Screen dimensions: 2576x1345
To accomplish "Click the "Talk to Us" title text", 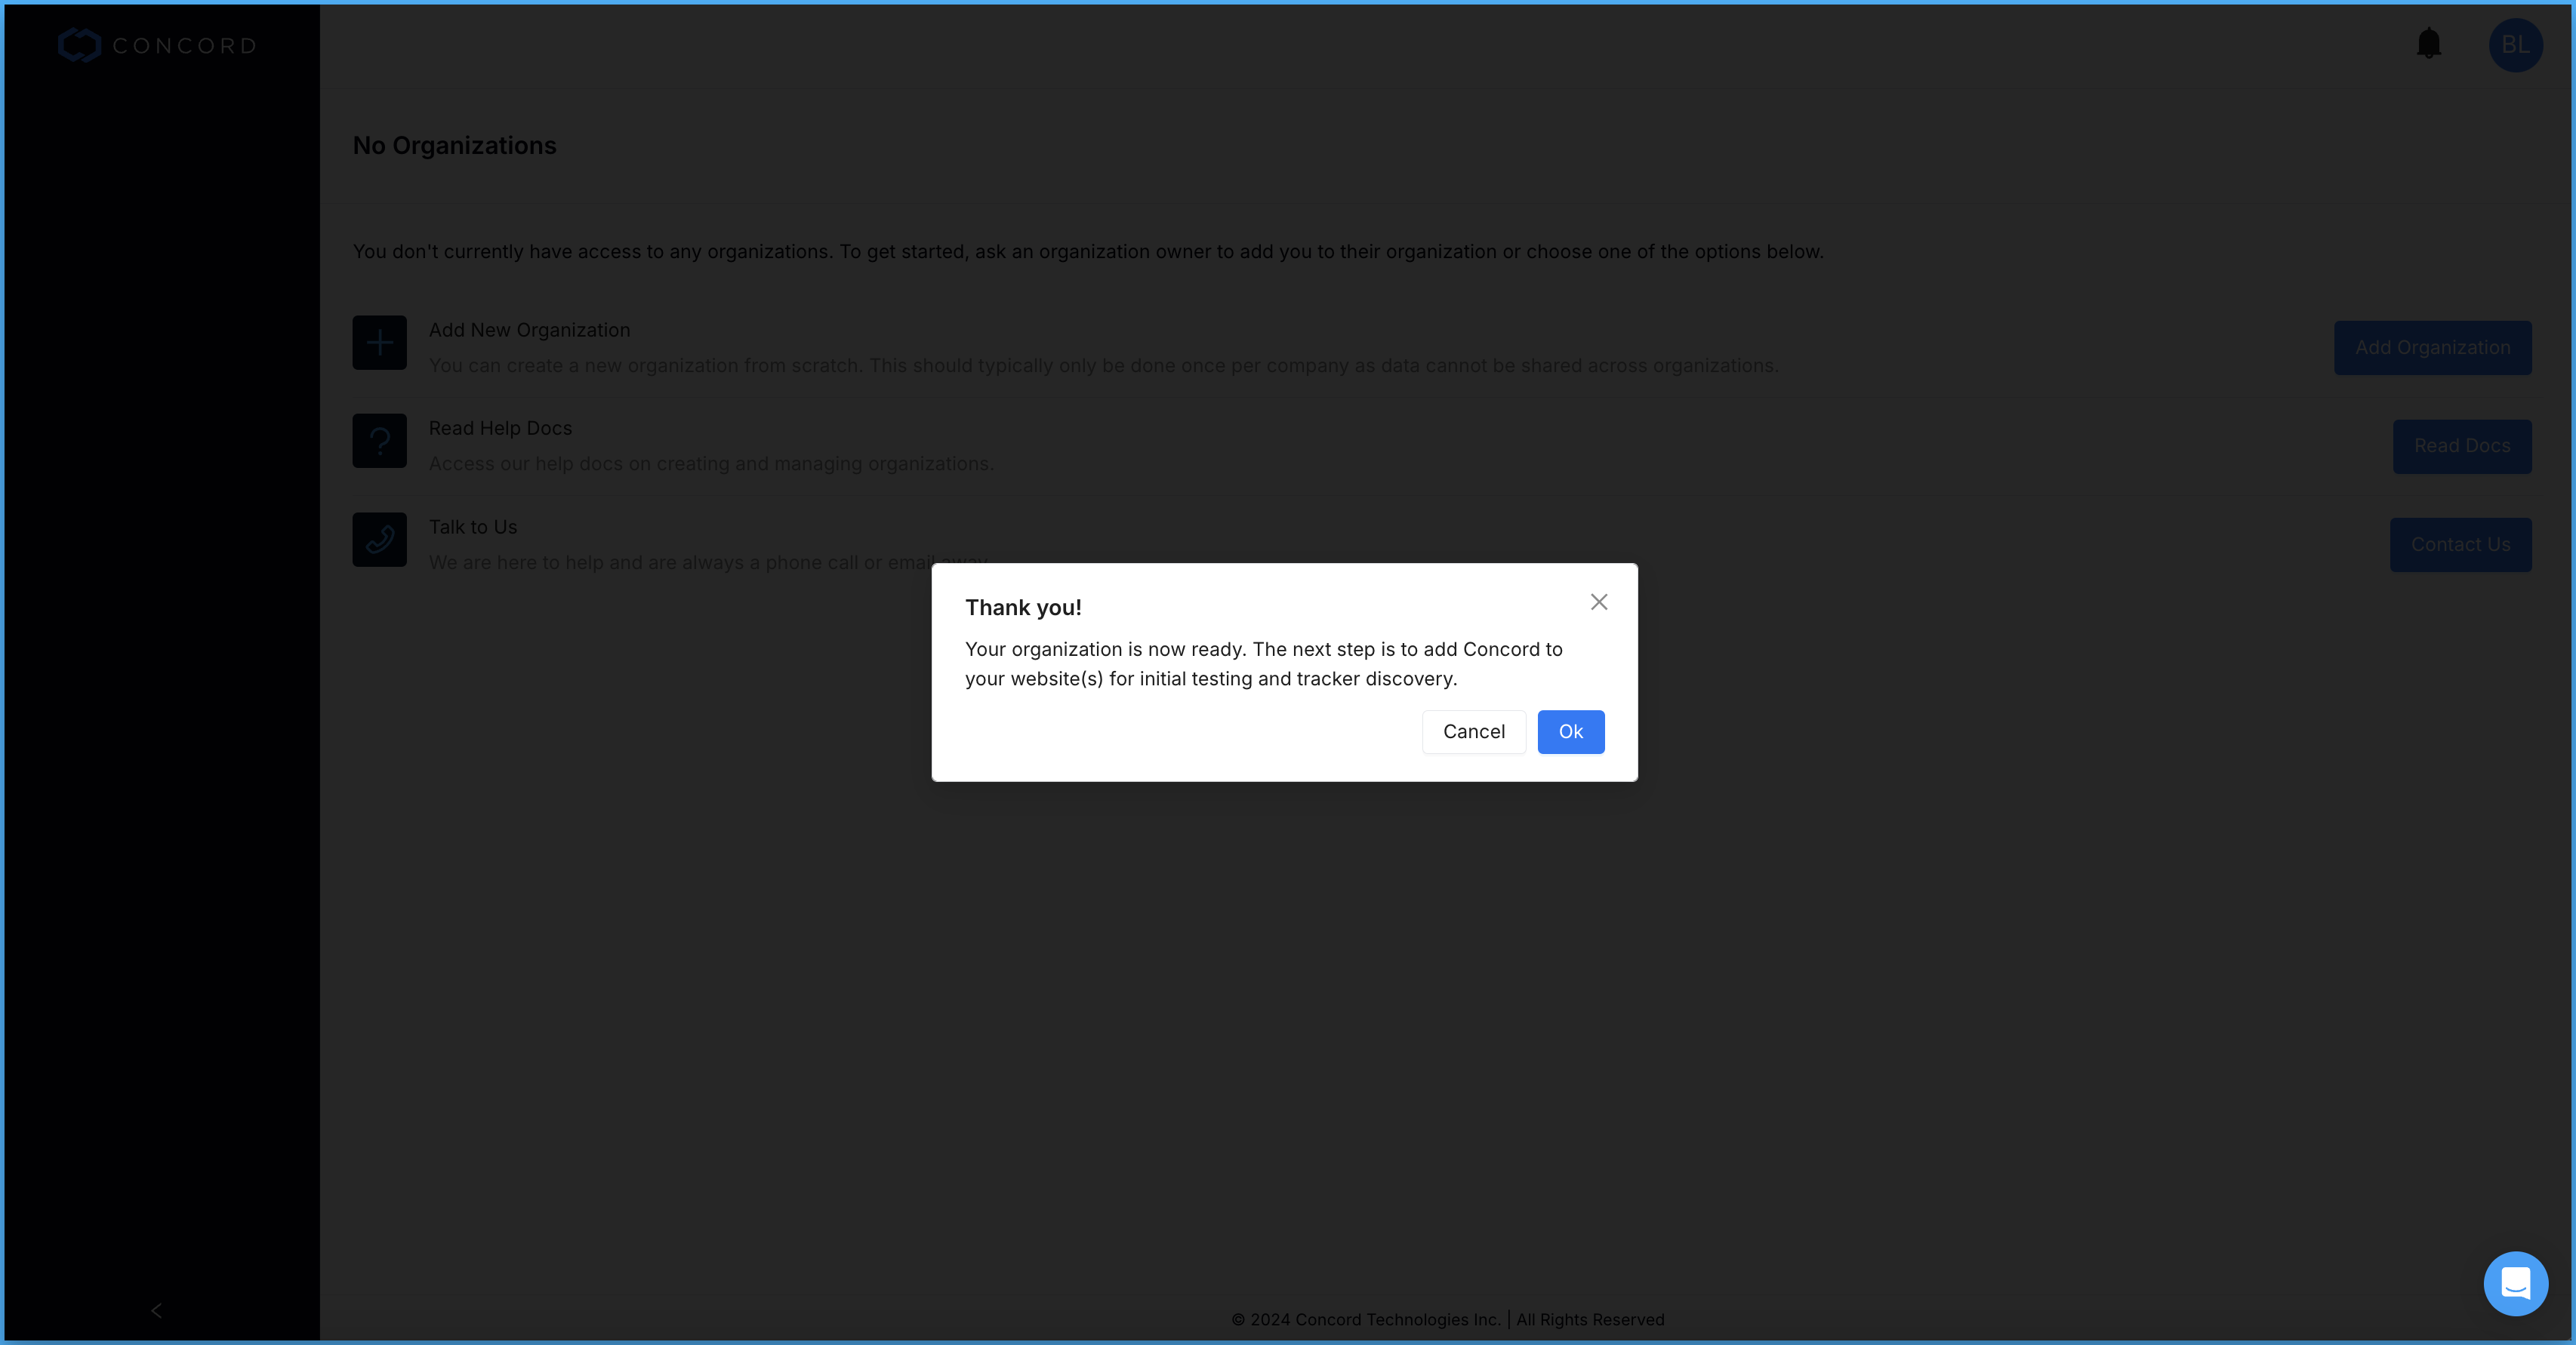I will pyautogui.click(x=472, y=526).
